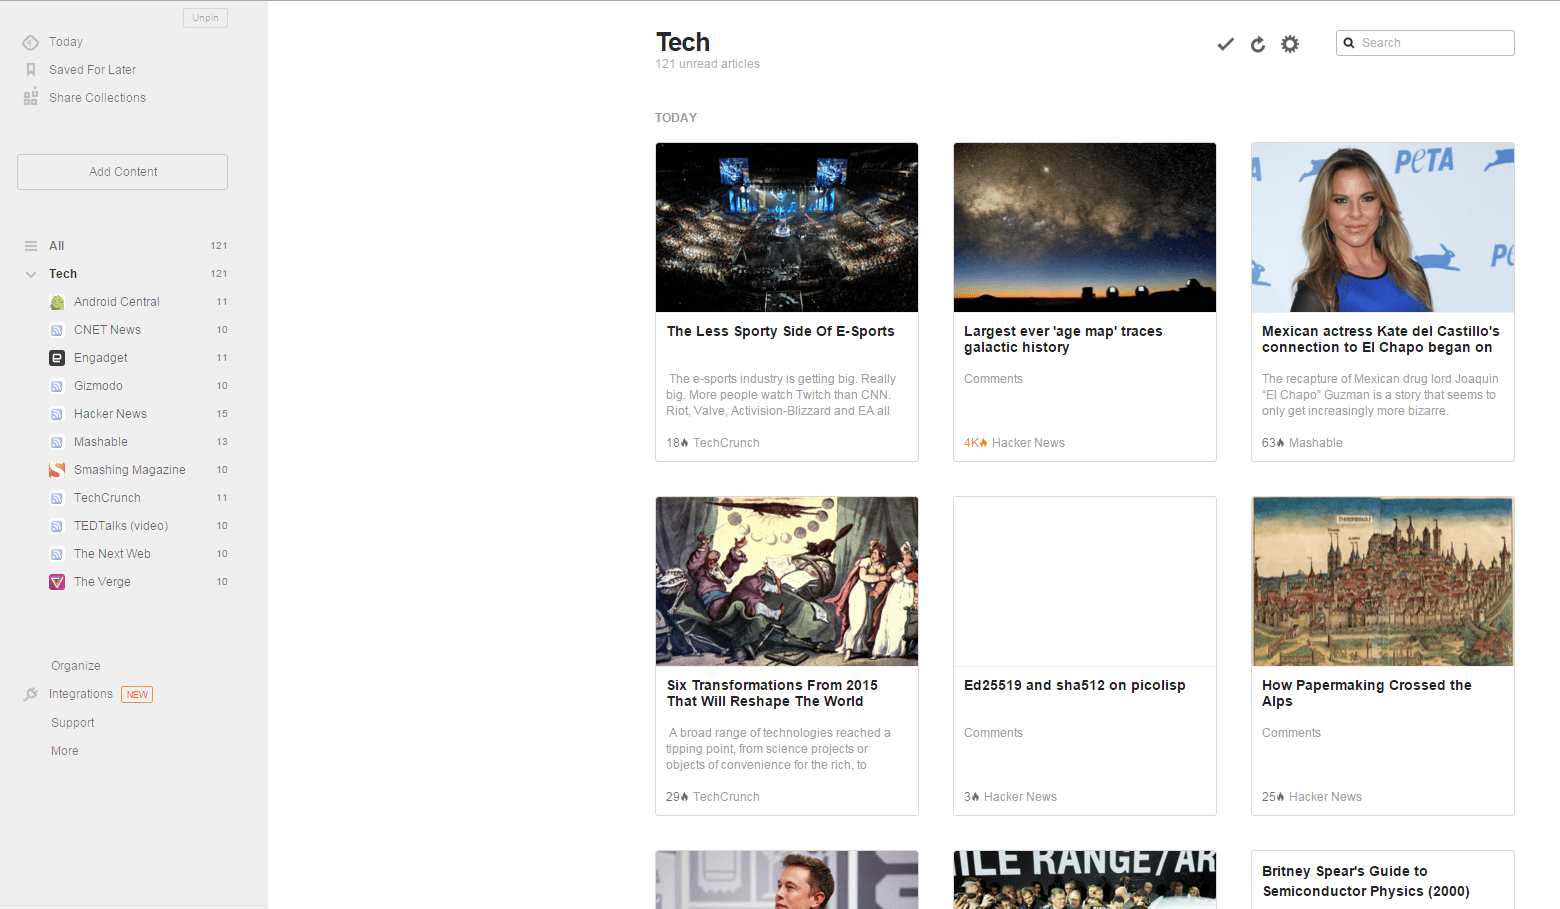Viewport: 1560px width, 909px height.
Task: Unpin the sidebar
Action: point(205,18)
